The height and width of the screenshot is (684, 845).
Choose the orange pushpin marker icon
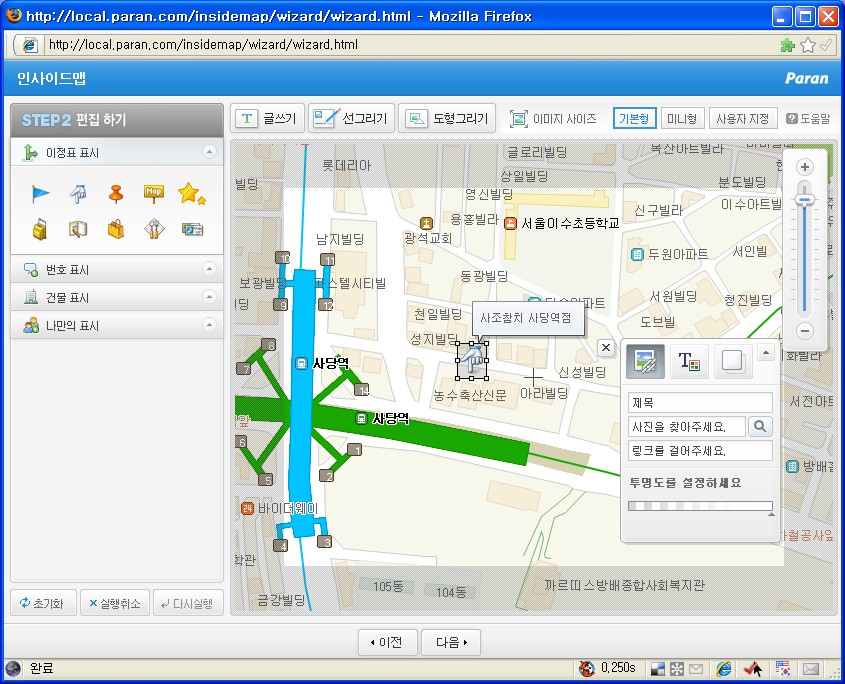coord(116,194)
